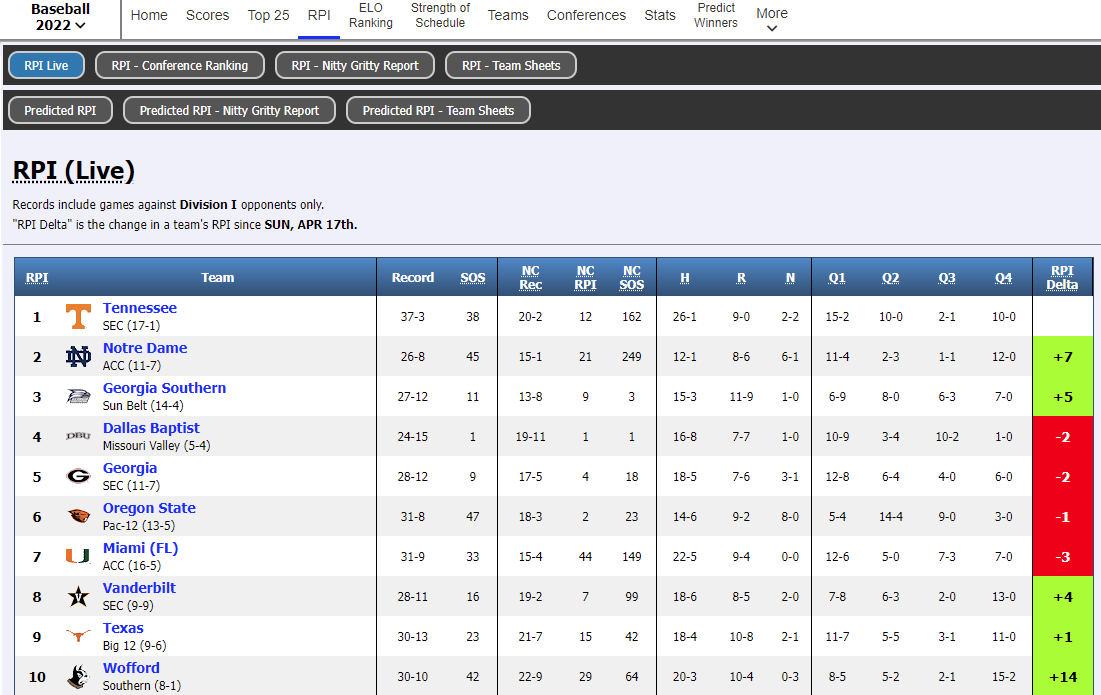The width and height of the screenshot is (1101, 695).
Task: Click the RPI (Live) page heading
Action: [74, 171]
